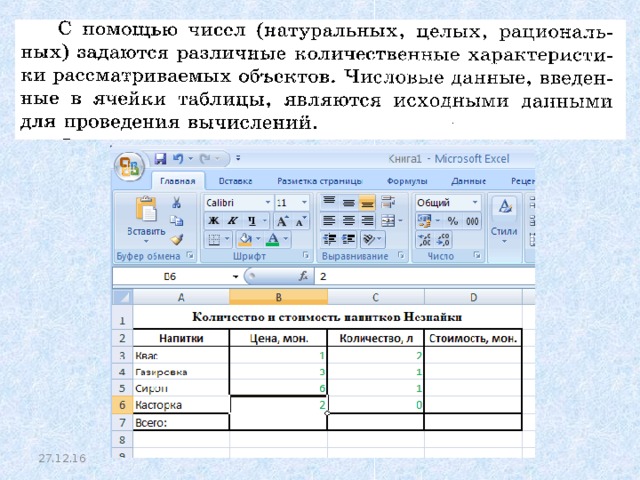The width and height of the screenshot is (640, 480).
Task: Apply the yellow fill color bucket
Action: tap(245, 240)
